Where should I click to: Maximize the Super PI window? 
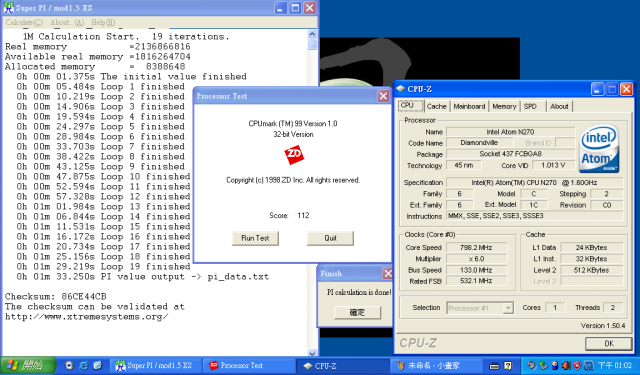[295, 8]
